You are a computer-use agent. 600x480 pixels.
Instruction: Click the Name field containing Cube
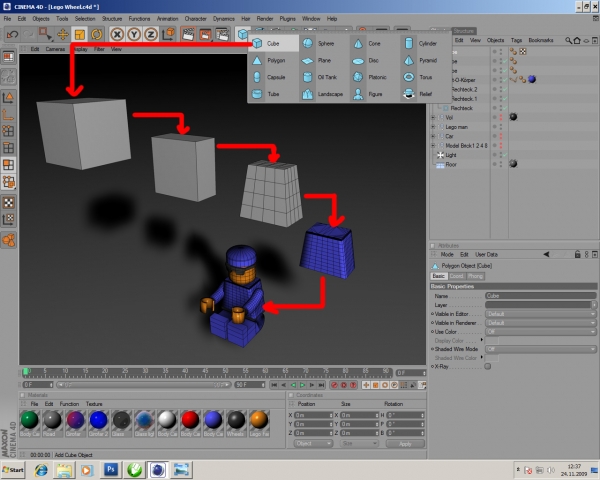[541, 296]
